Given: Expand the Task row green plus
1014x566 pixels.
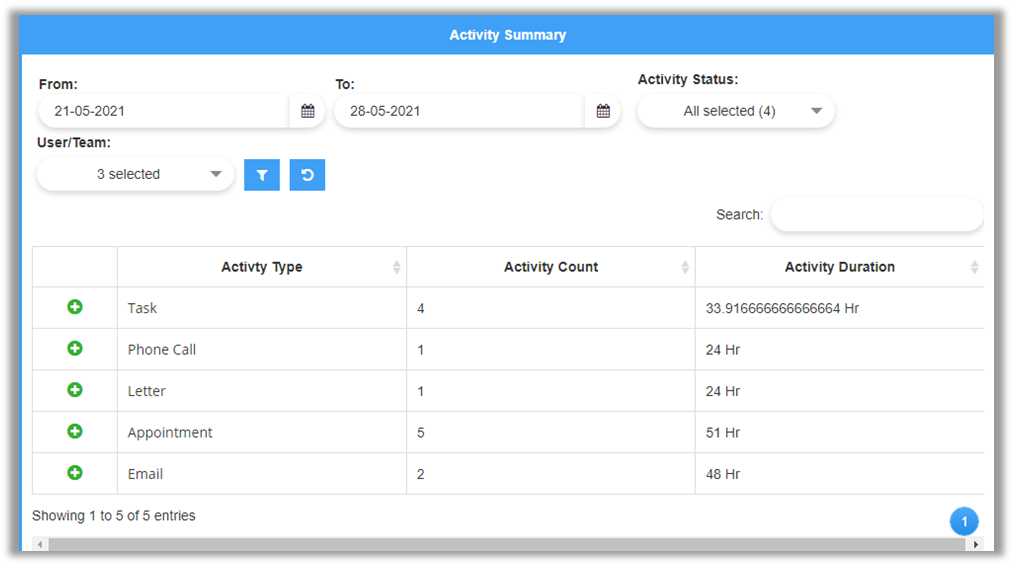Looking at the screenshot, I should (x=75, y=307).
